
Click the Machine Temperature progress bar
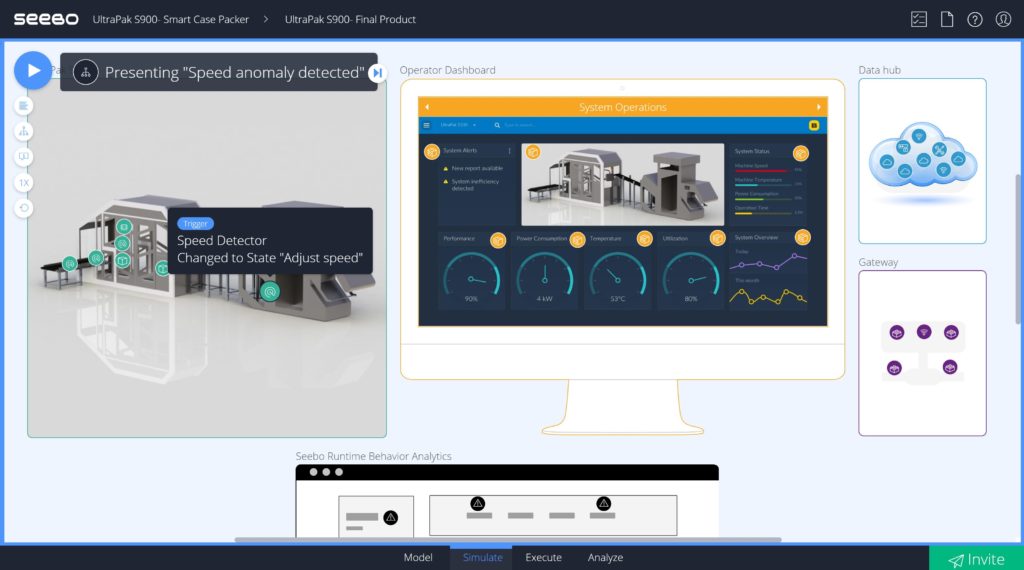(x=764, y=185)
